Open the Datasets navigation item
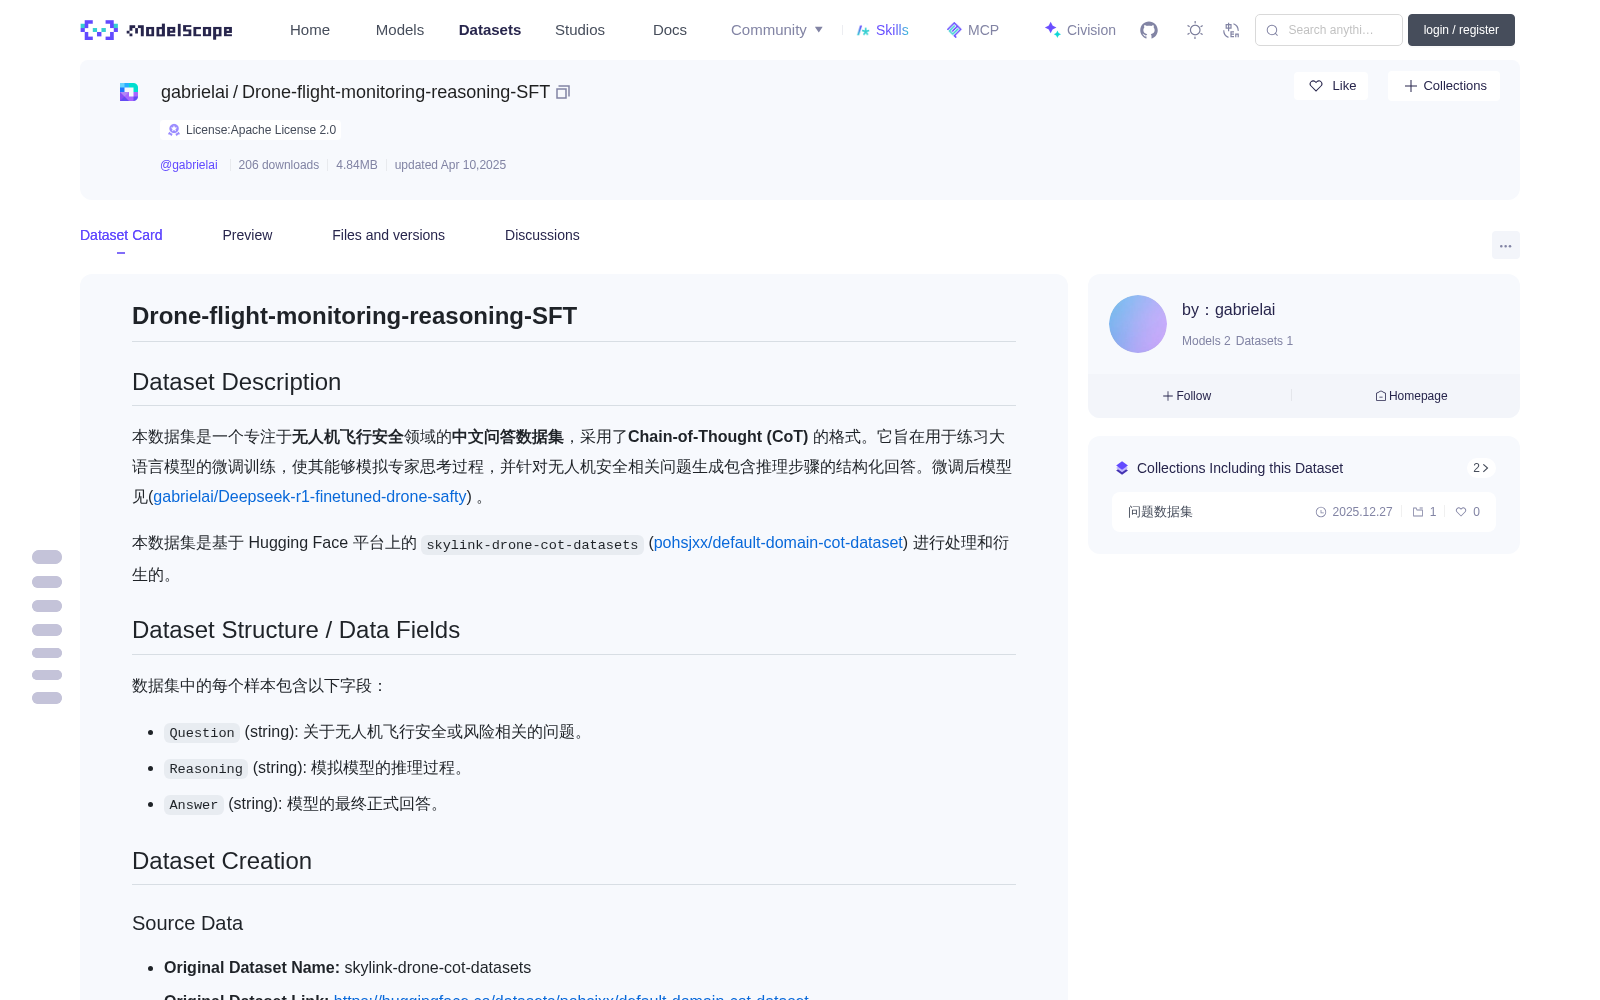1600x1000 pixels. coord(490,30)
